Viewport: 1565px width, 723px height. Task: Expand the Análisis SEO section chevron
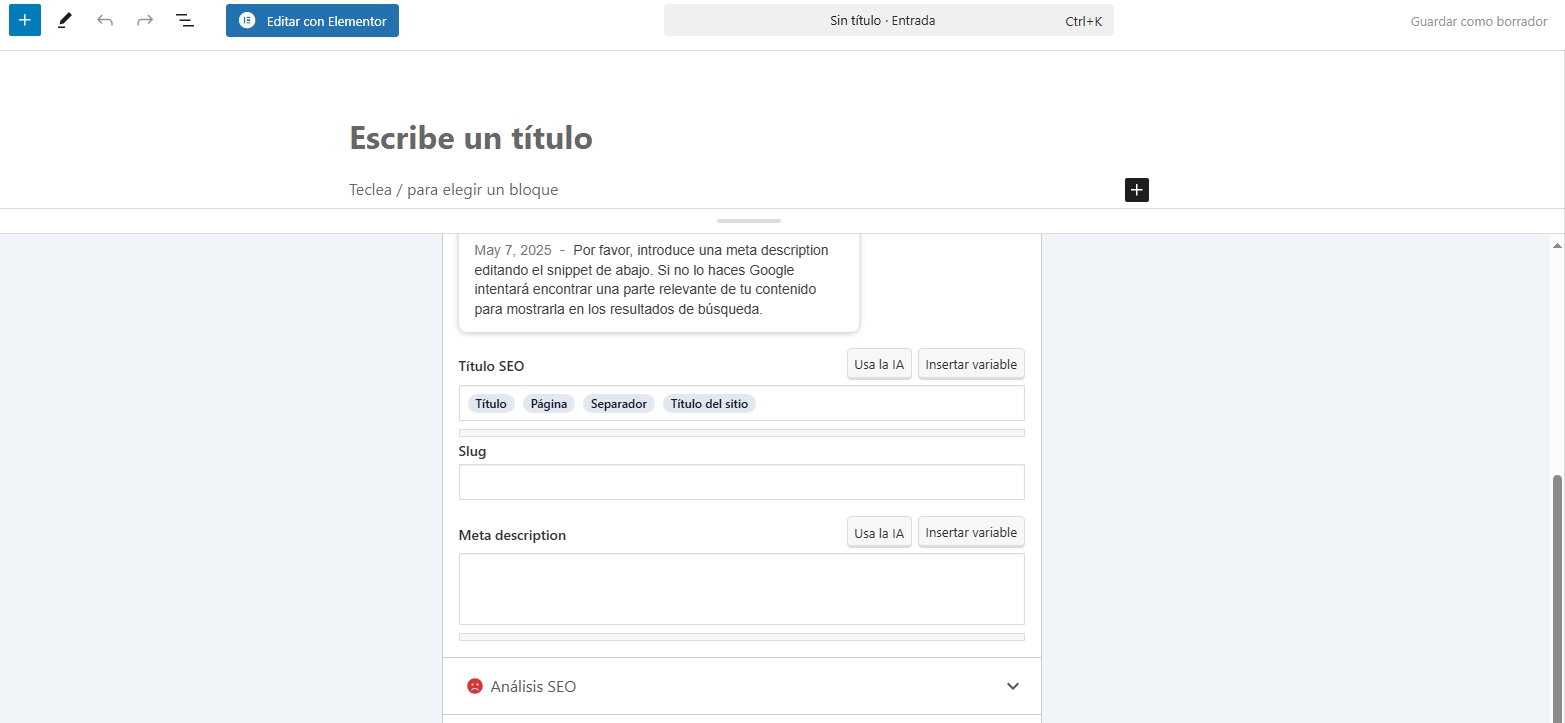coord(1012,686)
